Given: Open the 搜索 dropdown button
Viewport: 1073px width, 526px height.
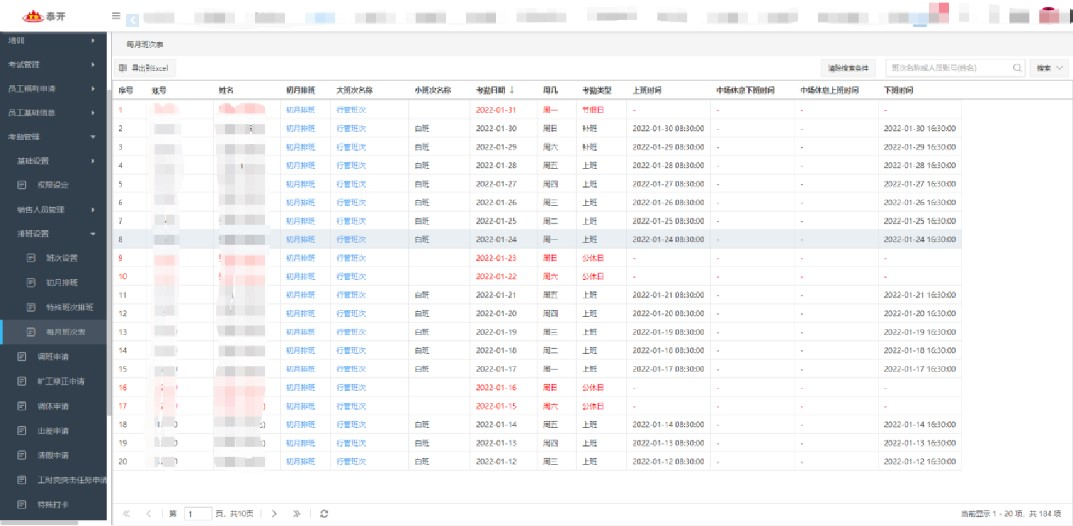Looking at the screenshot, I should 1049,68.
